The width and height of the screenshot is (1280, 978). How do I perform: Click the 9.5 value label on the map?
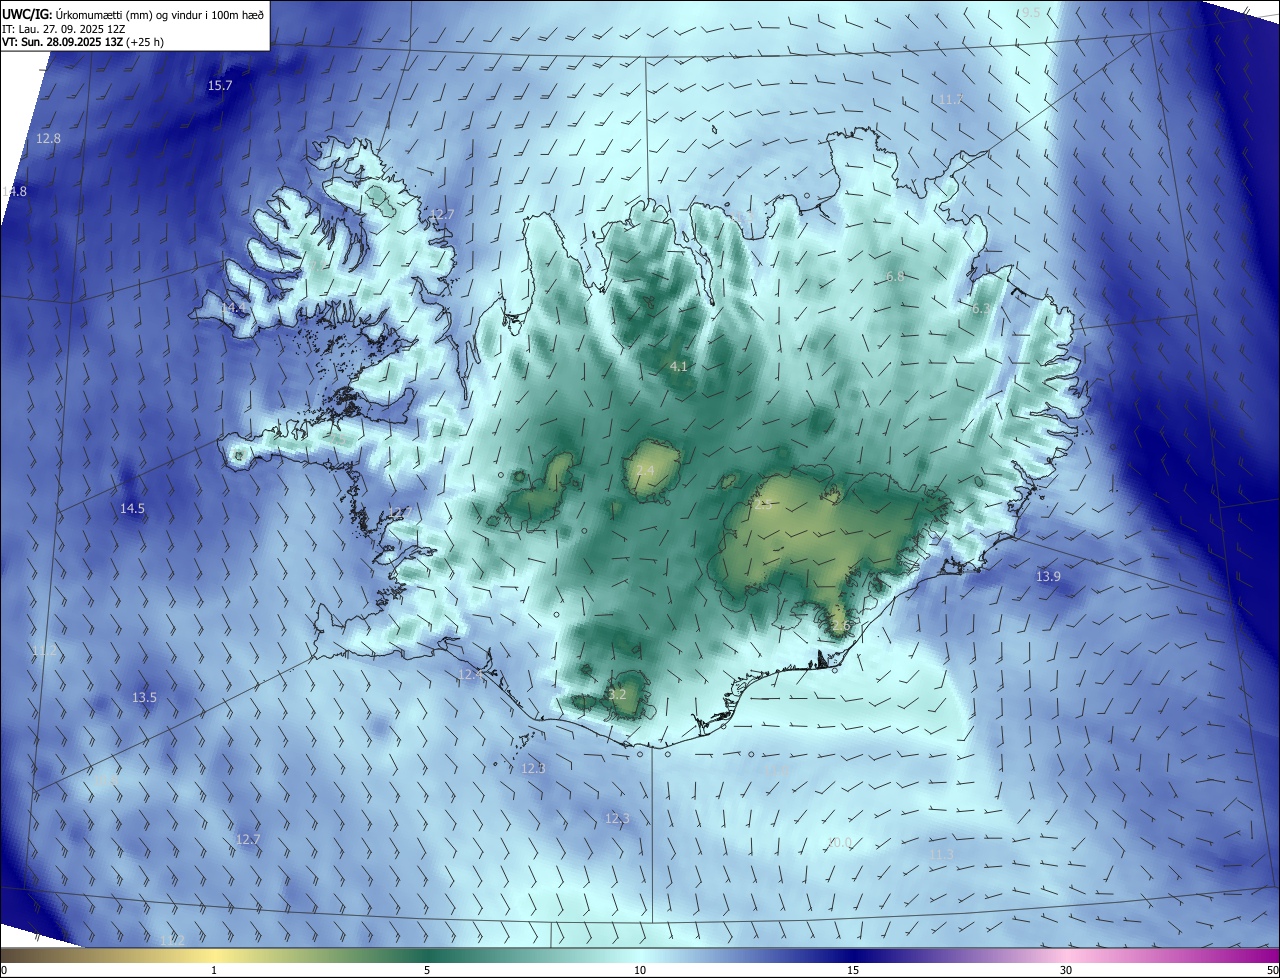(x=1031, y=12)
